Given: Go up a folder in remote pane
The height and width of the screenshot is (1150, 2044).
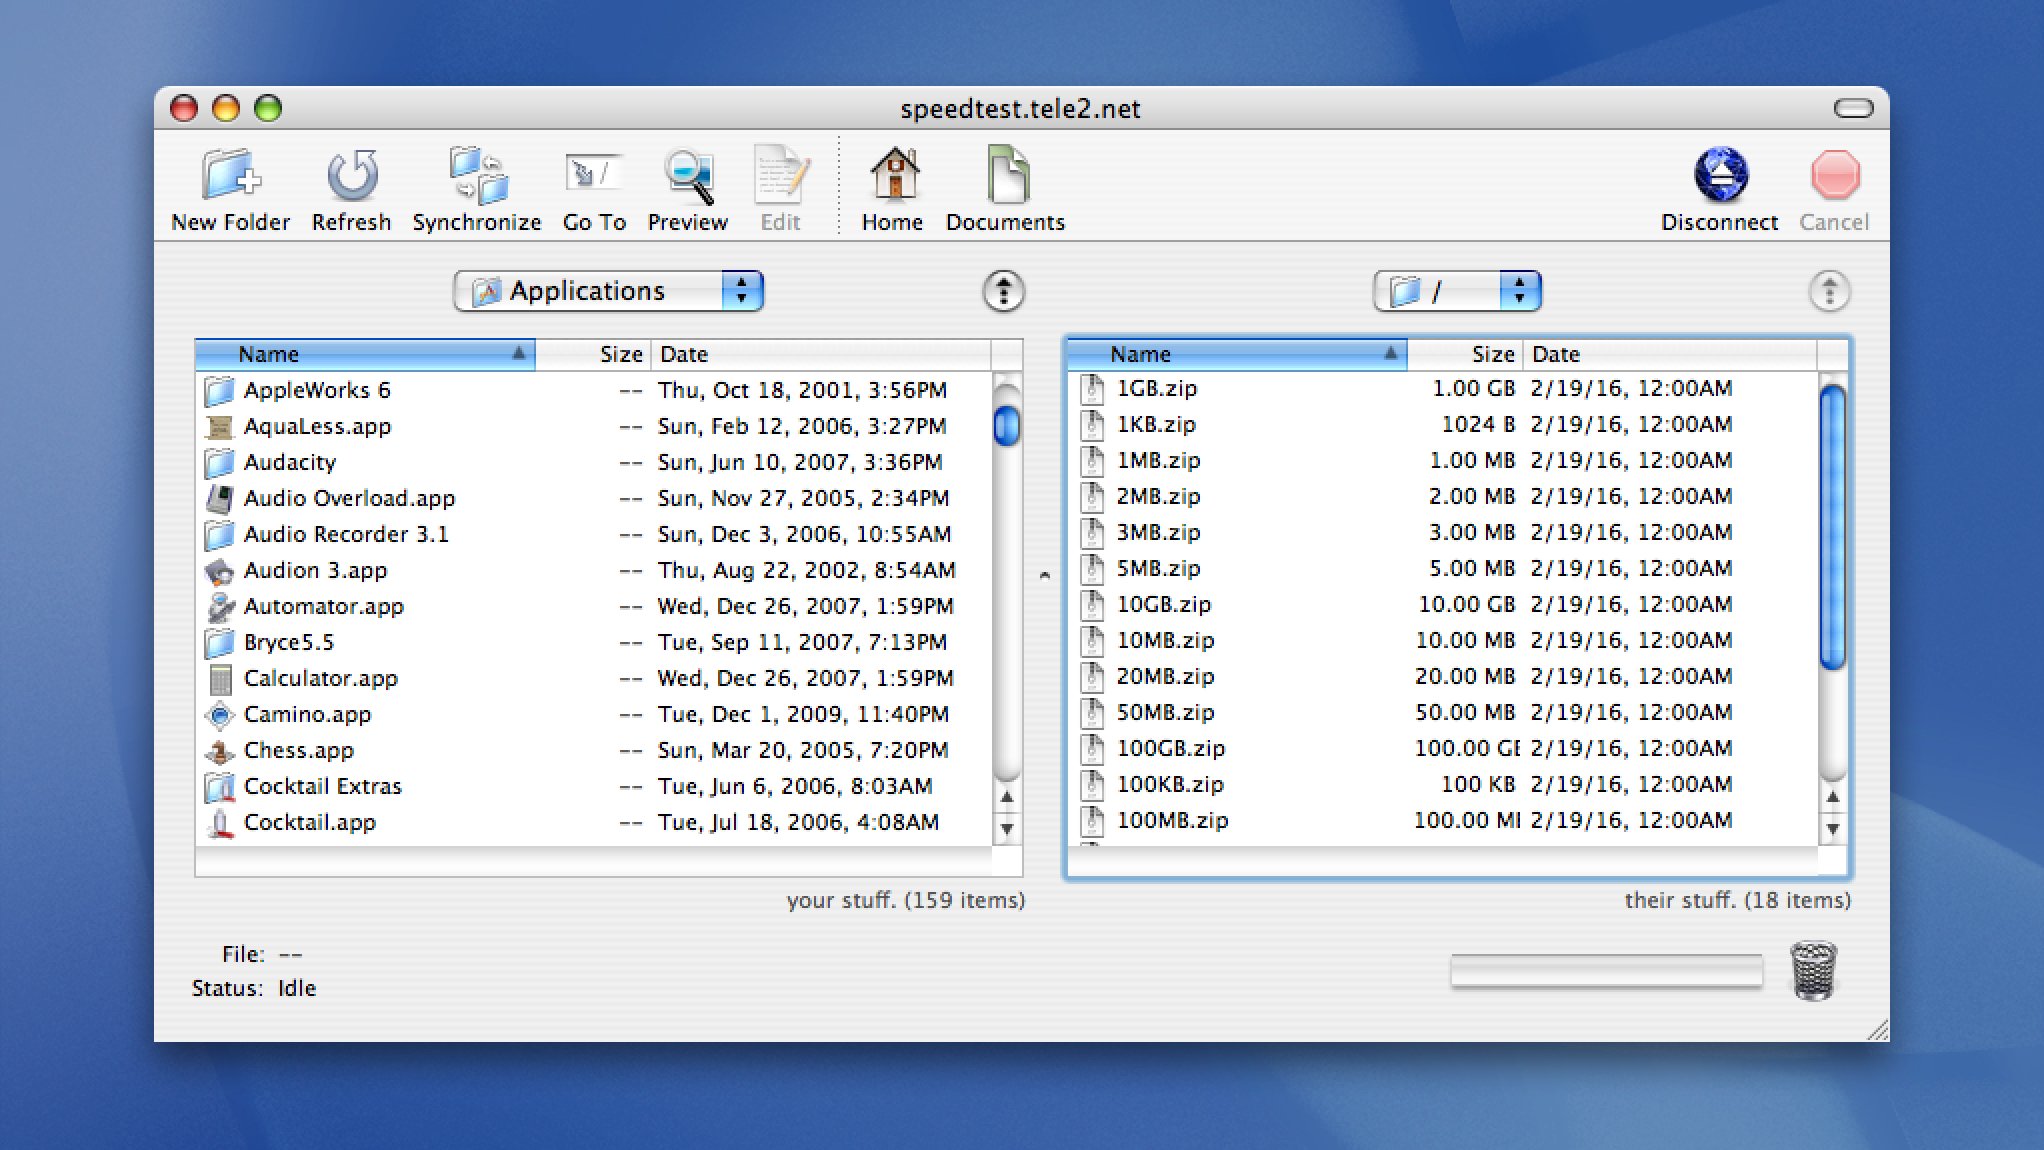Looking at the screenshot, I should coord(1829,292).
